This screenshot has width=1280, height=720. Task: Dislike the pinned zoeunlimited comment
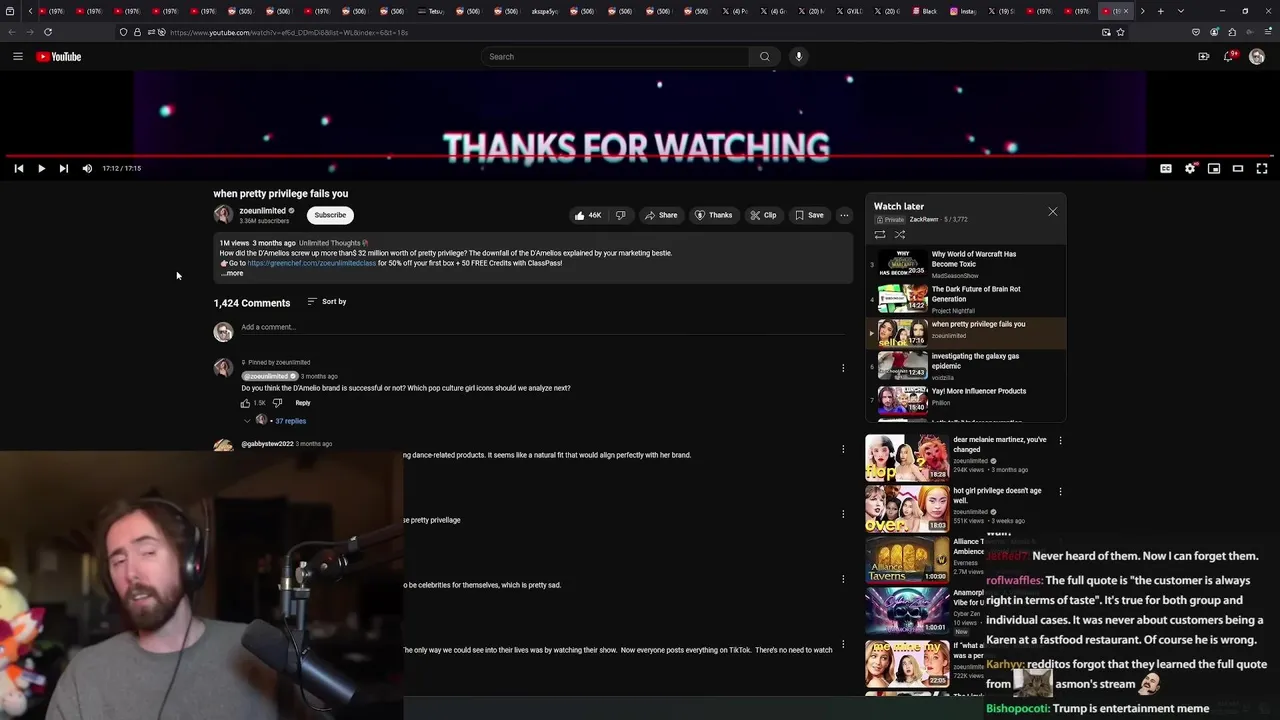(277, 403)
